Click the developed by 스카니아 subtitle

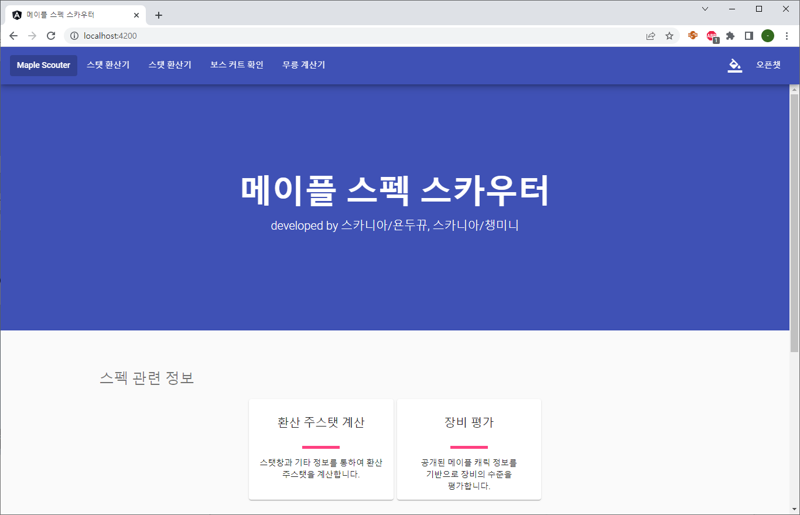click(x=395, y=226)
